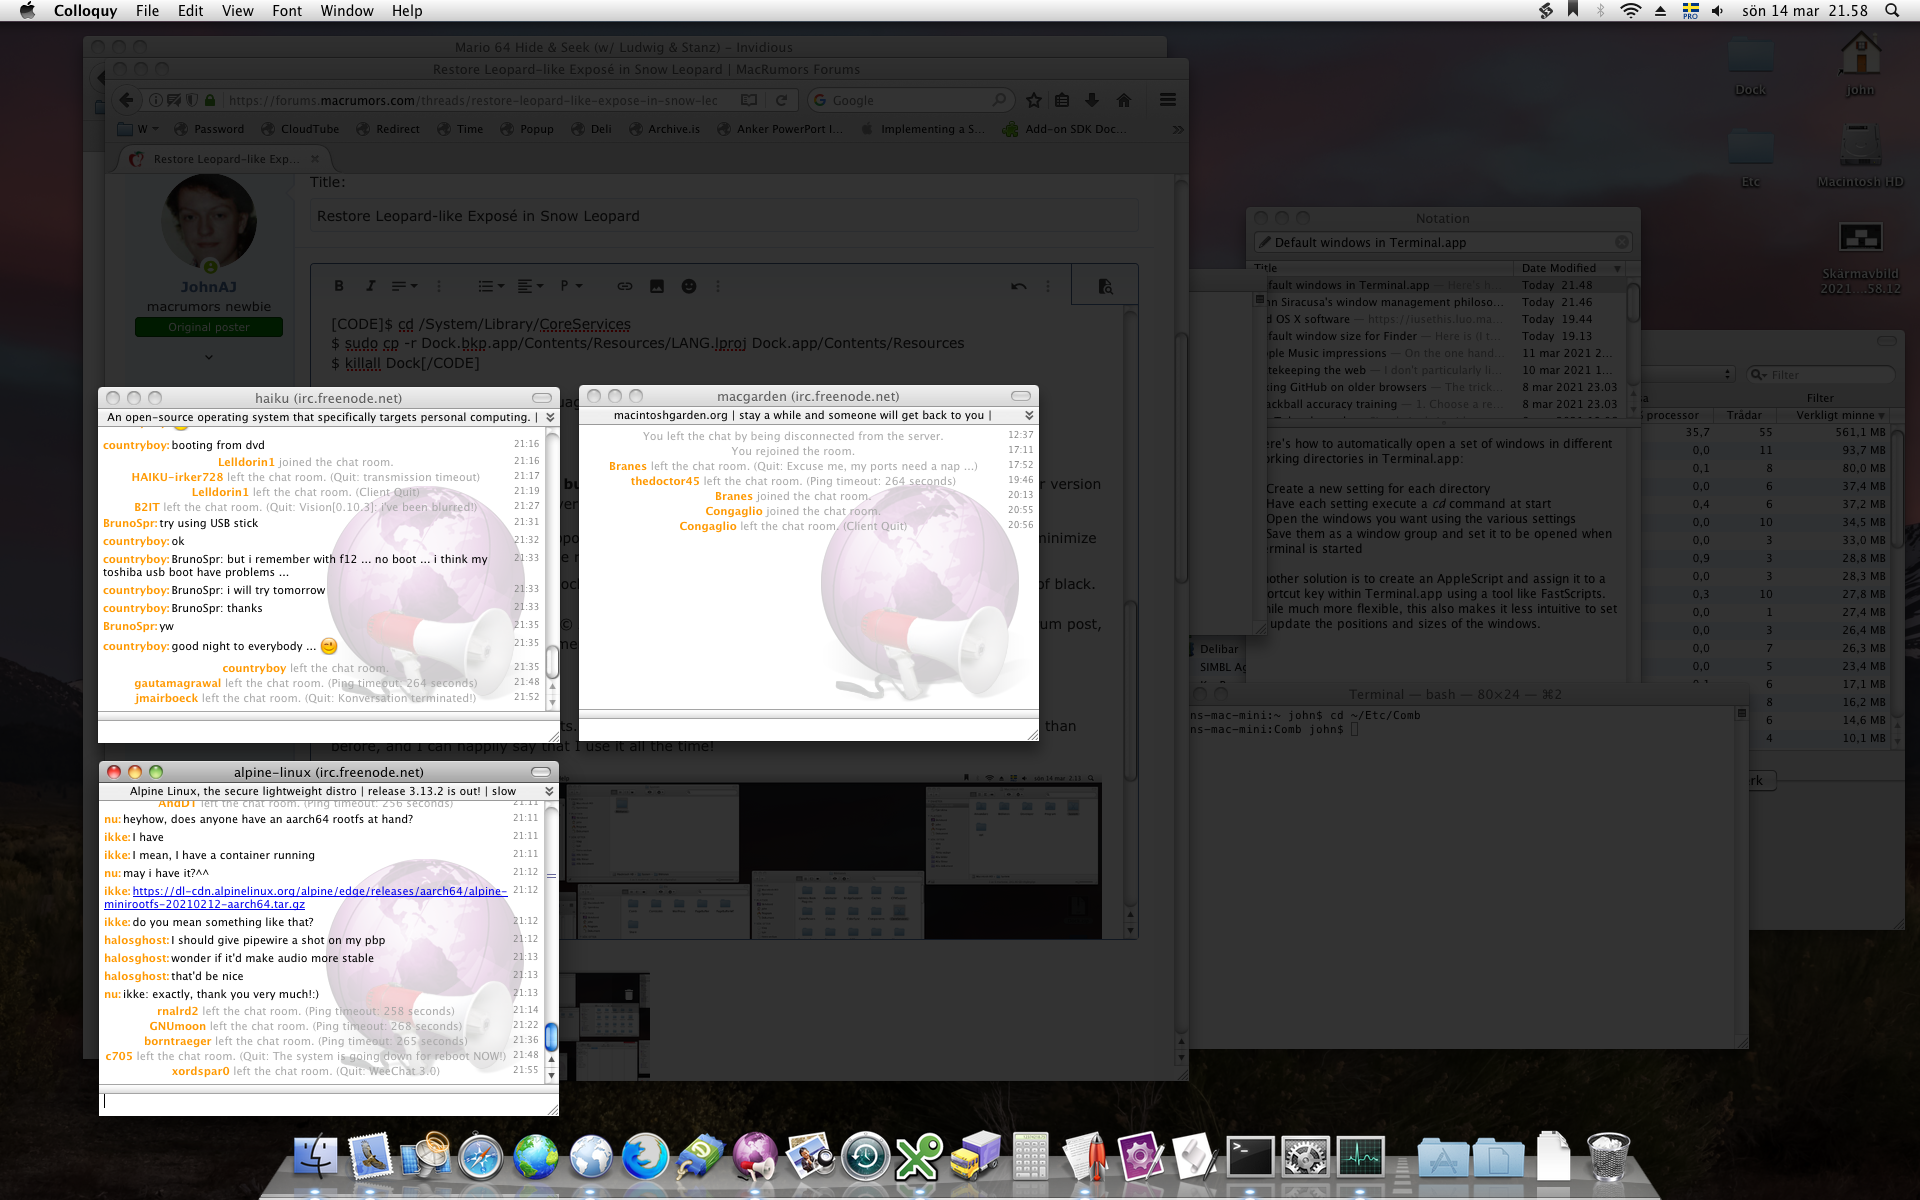Click the Spotlight magnifier in the menu bar
Image resolution: width=1920 pixels, height=1200 pixels.
pos(1891,11)
